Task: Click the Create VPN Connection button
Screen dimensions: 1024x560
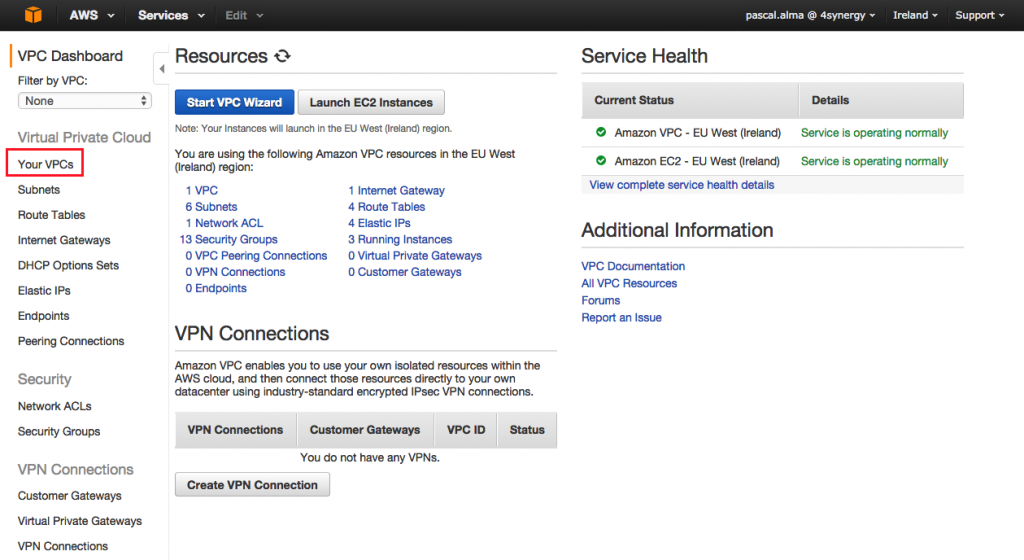Action: (252, 485)
